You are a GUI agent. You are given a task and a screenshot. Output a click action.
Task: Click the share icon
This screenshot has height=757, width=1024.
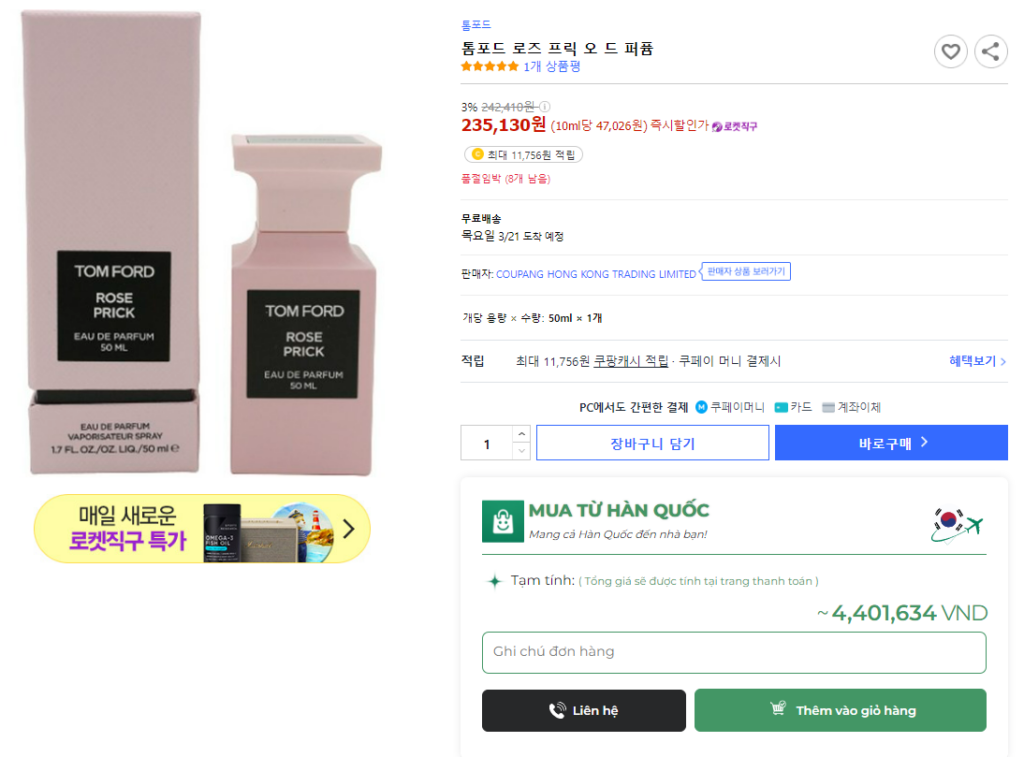(x=990, y=52)
